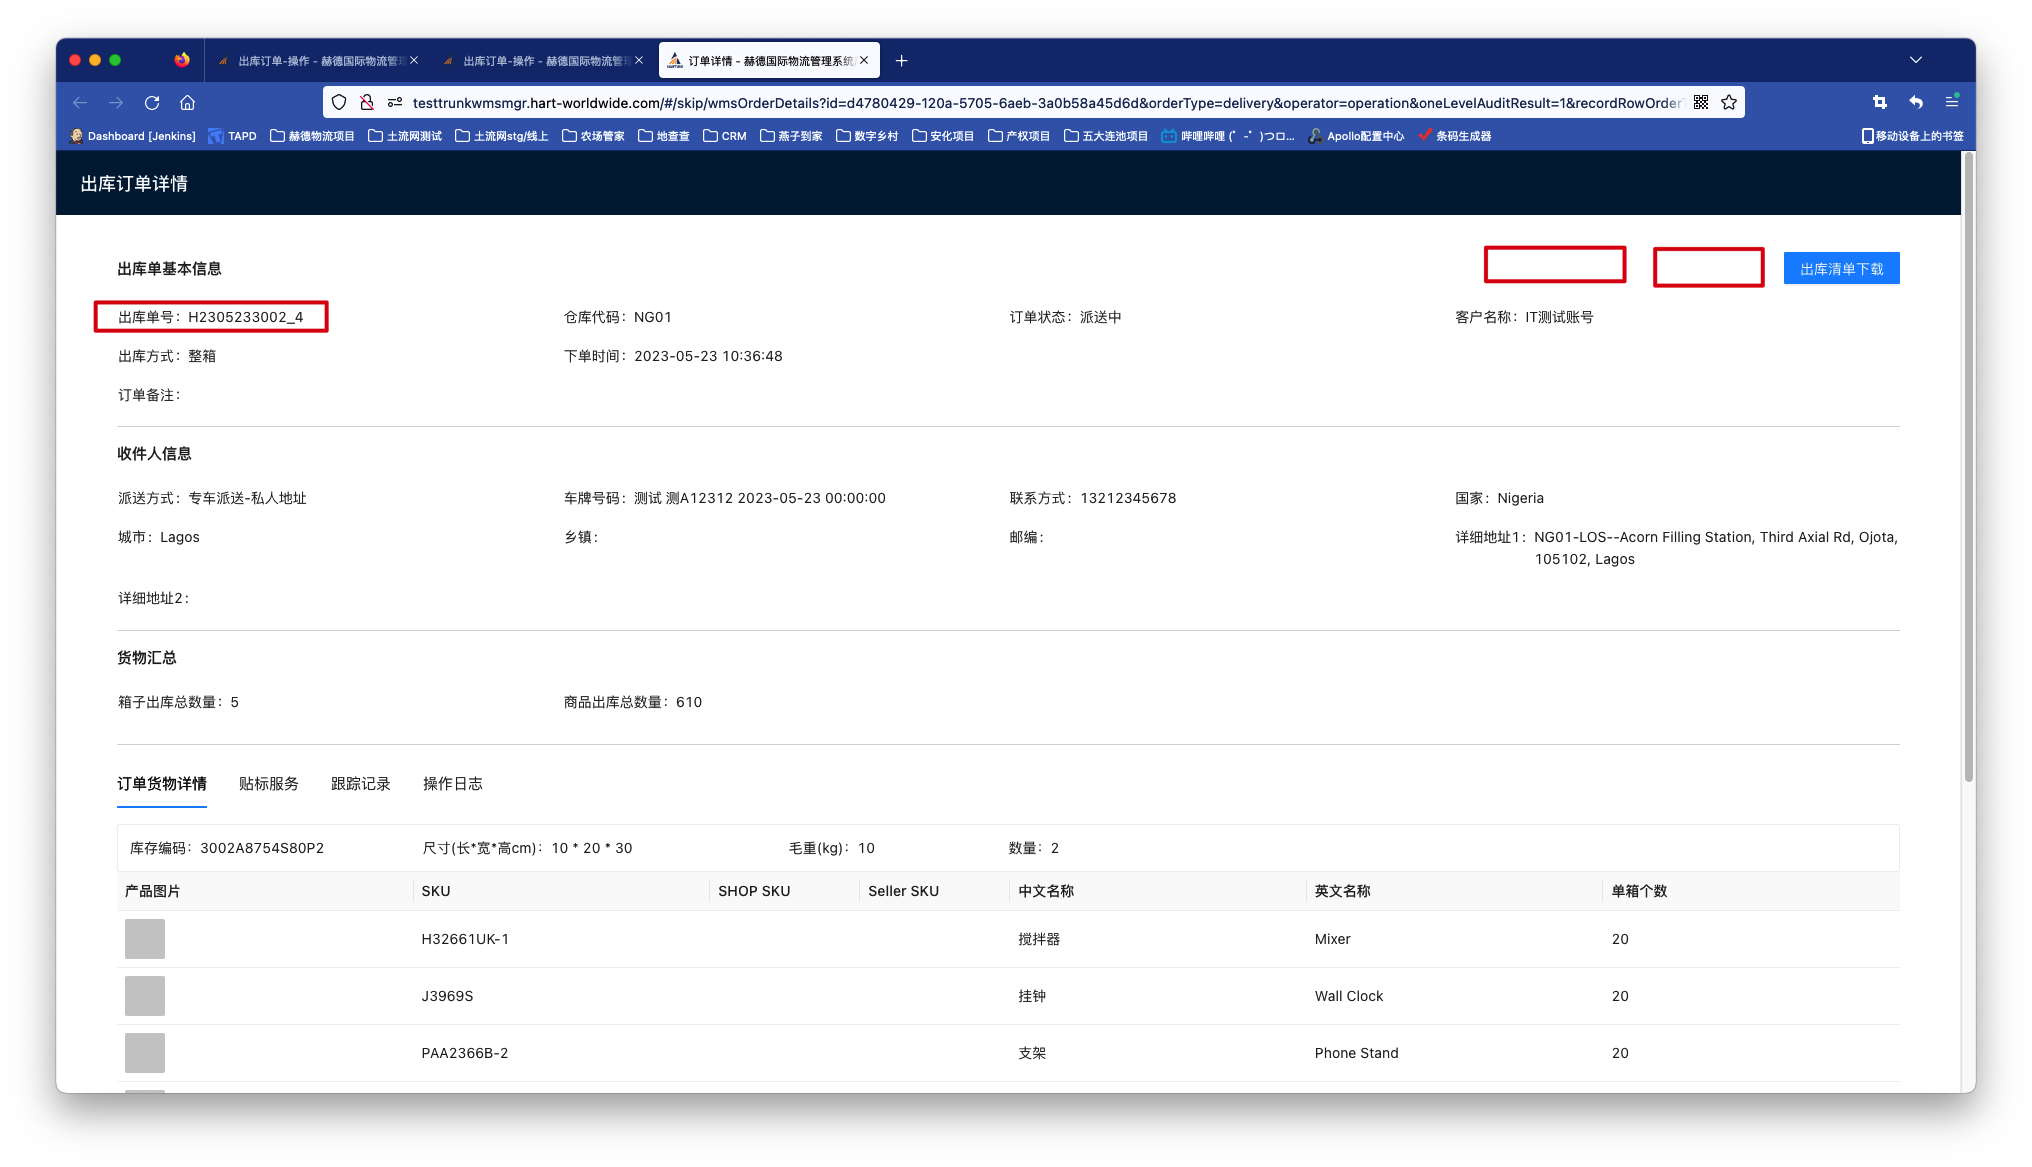Open QR code generator icon in address bar

[1701, 103]
